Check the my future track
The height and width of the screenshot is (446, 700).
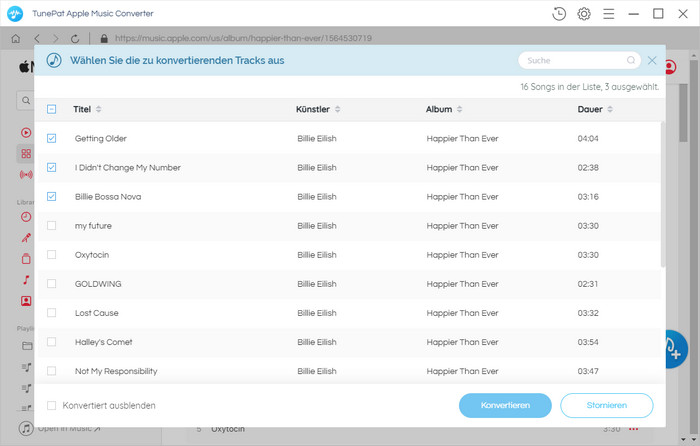[x=51, y=225]
